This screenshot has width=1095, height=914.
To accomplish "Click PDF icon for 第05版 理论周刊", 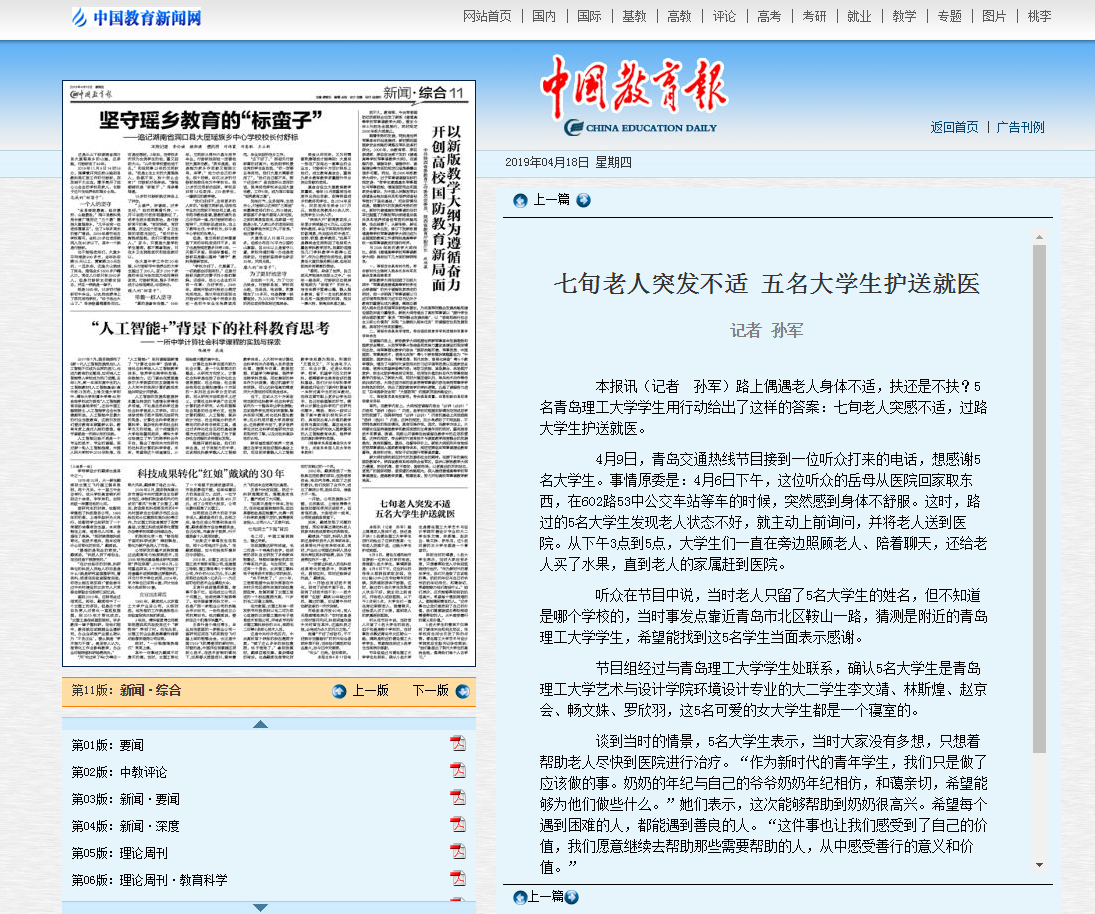I will coord(458,851).
